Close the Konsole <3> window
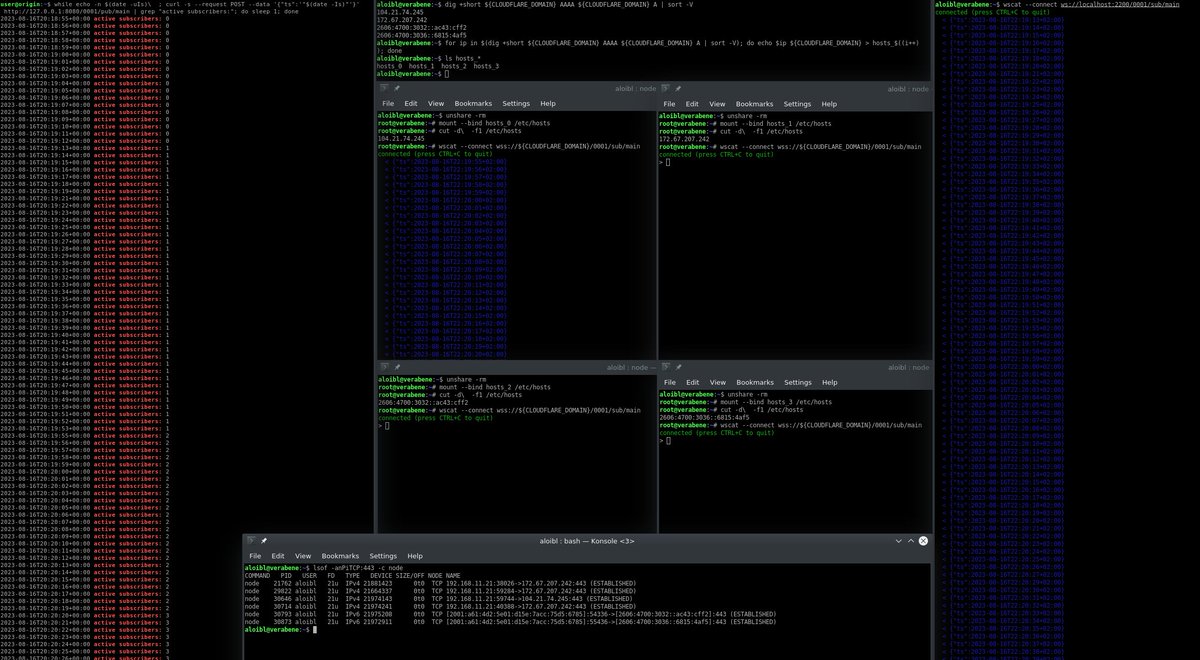Image resolution: width=1200 pixels, height=660 pixels. tap(924, 540)
